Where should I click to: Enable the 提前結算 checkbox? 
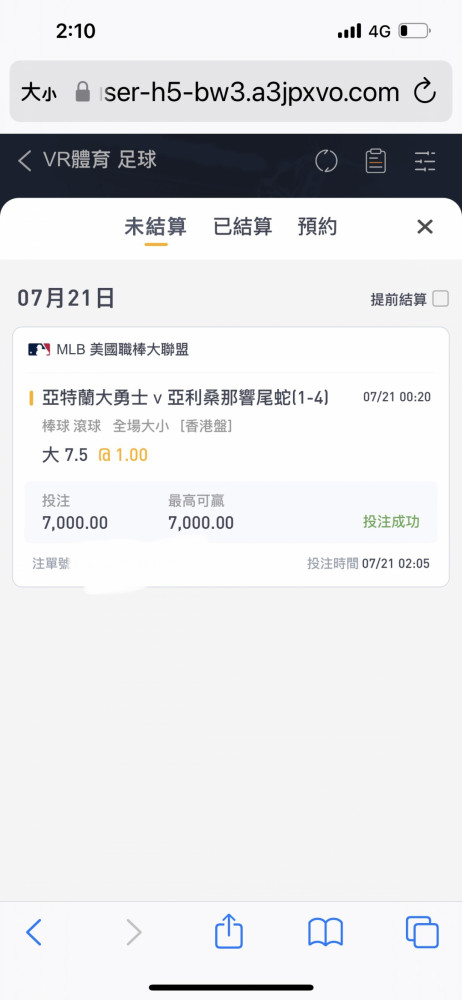pos(440,298)
